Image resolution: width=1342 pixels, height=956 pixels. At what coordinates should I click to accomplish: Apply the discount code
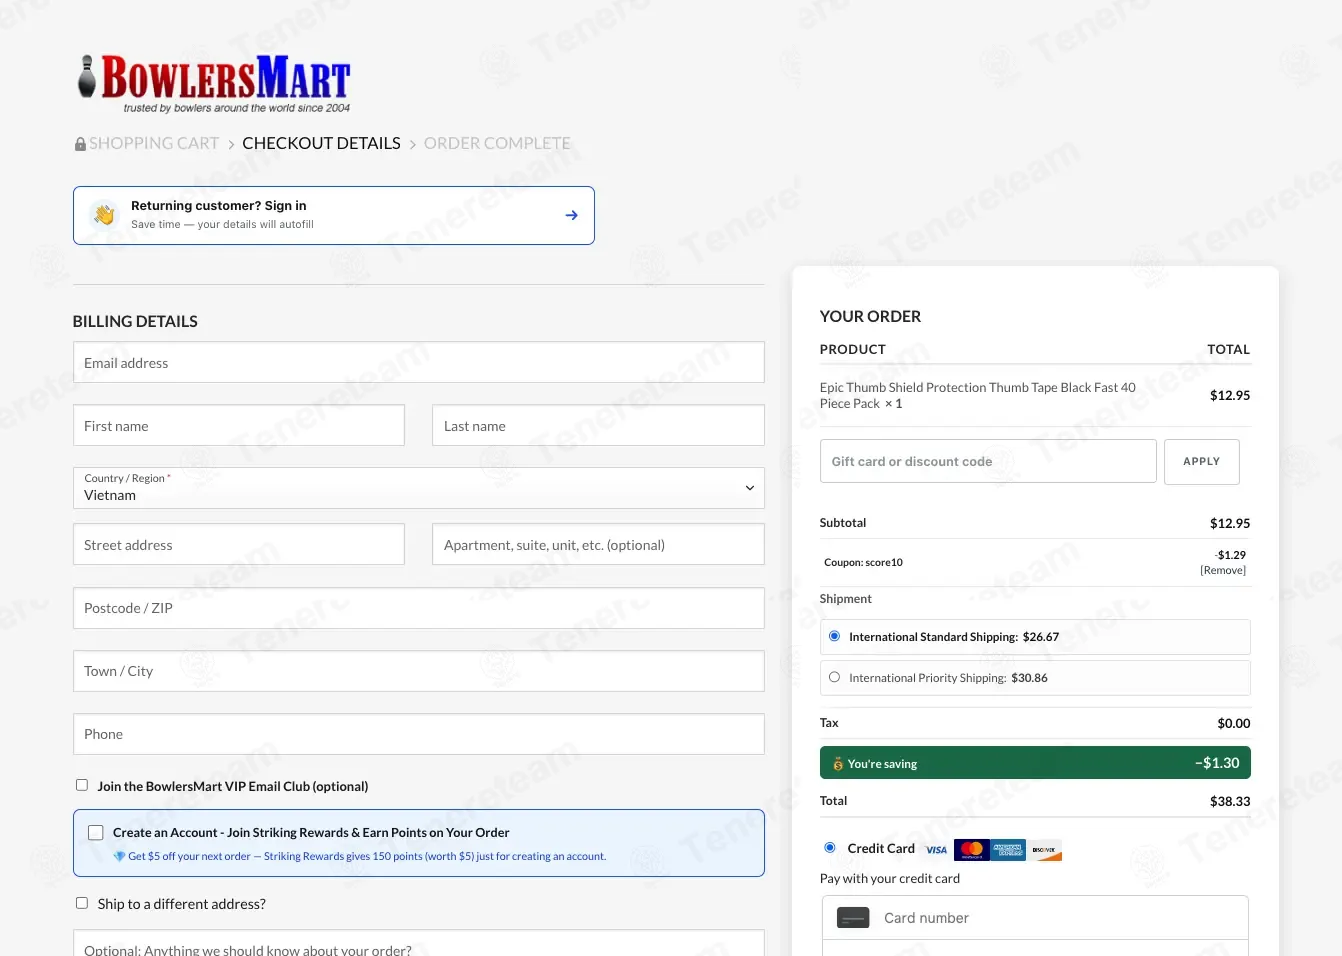point(1202,462)
